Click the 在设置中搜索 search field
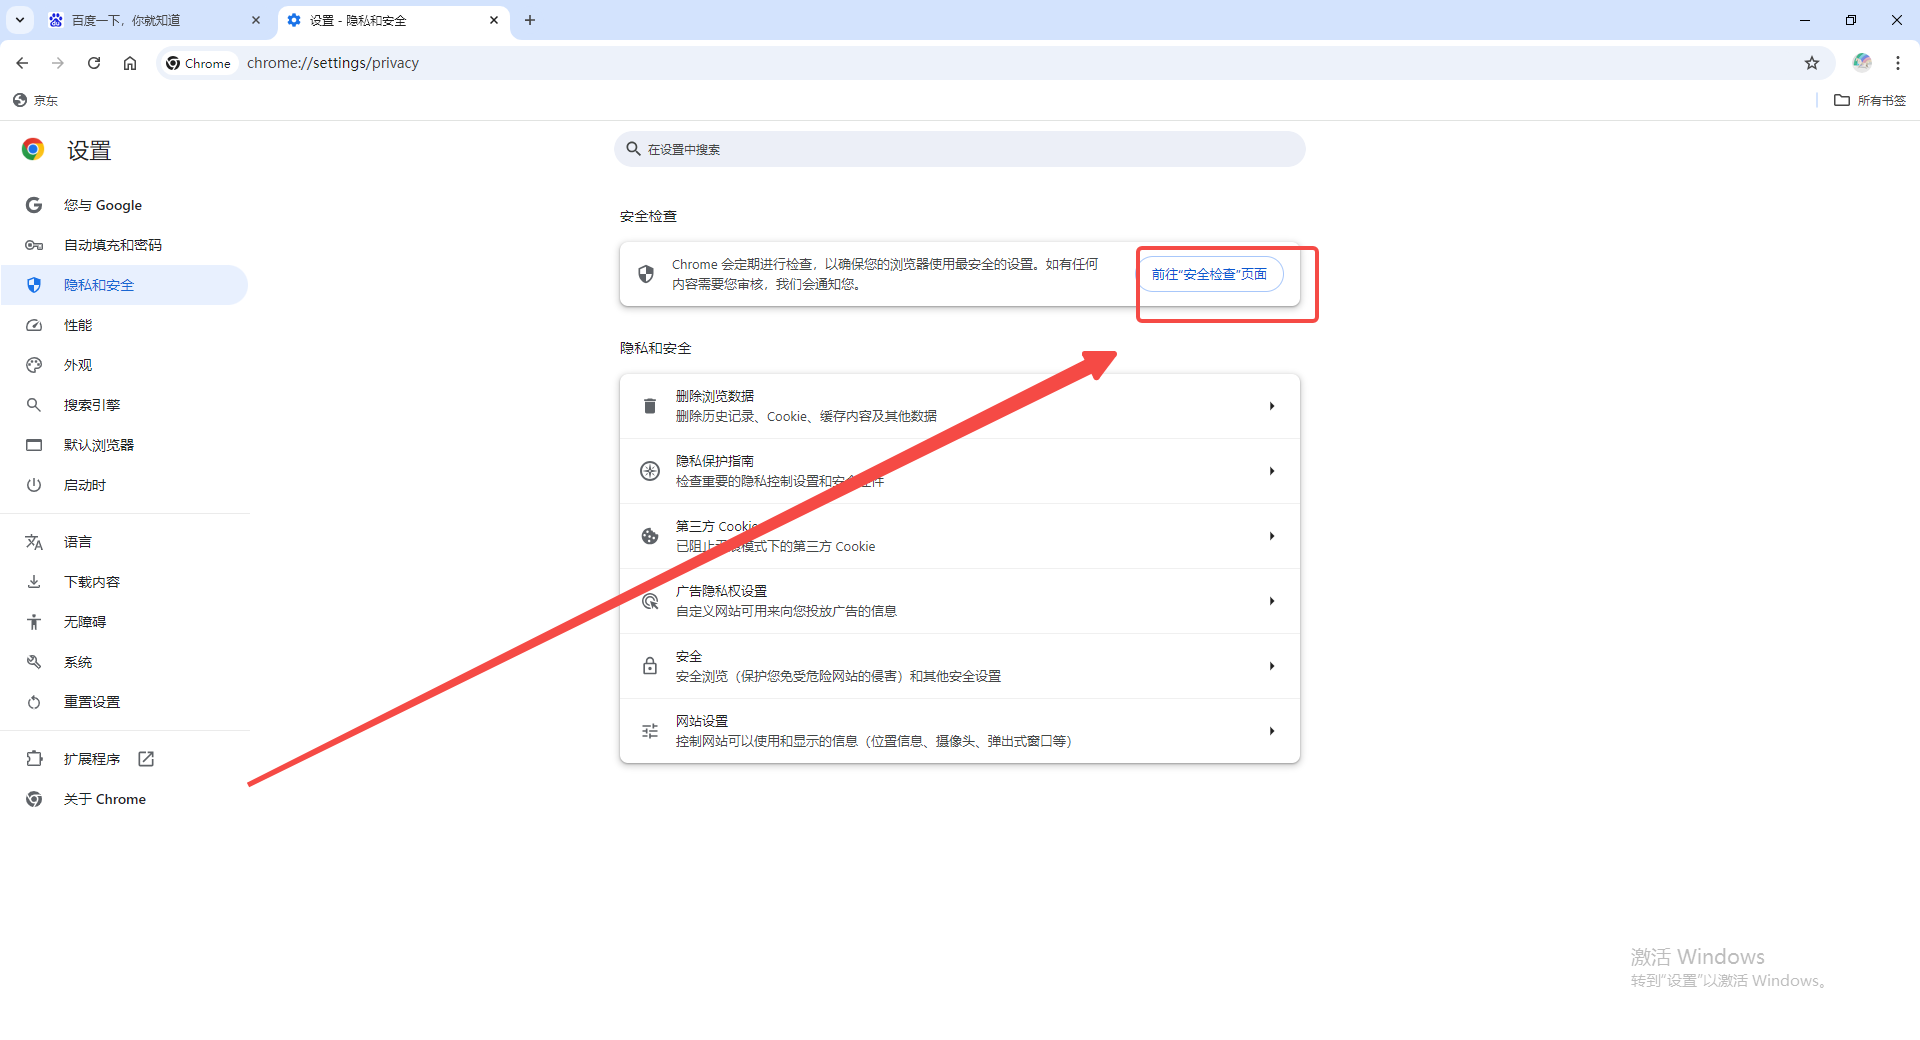The height and width of the screenshot is (1040, 1920). pos(960,149)
